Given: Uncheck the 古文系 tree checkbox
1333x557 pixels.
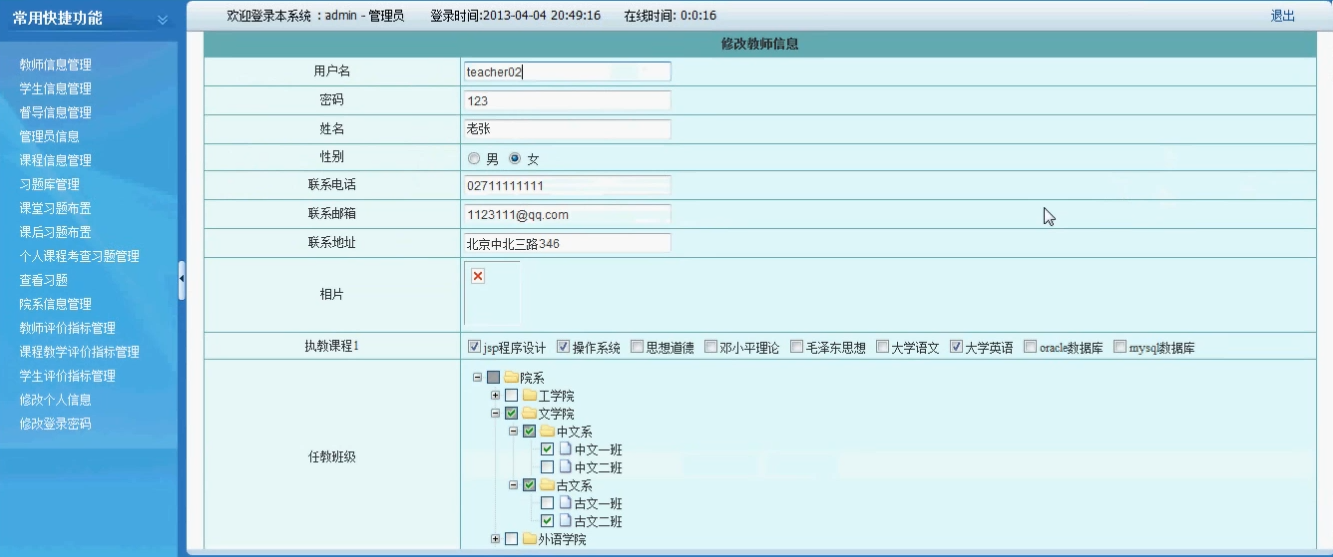Looking at the screenshot, I should pos(530,485).
